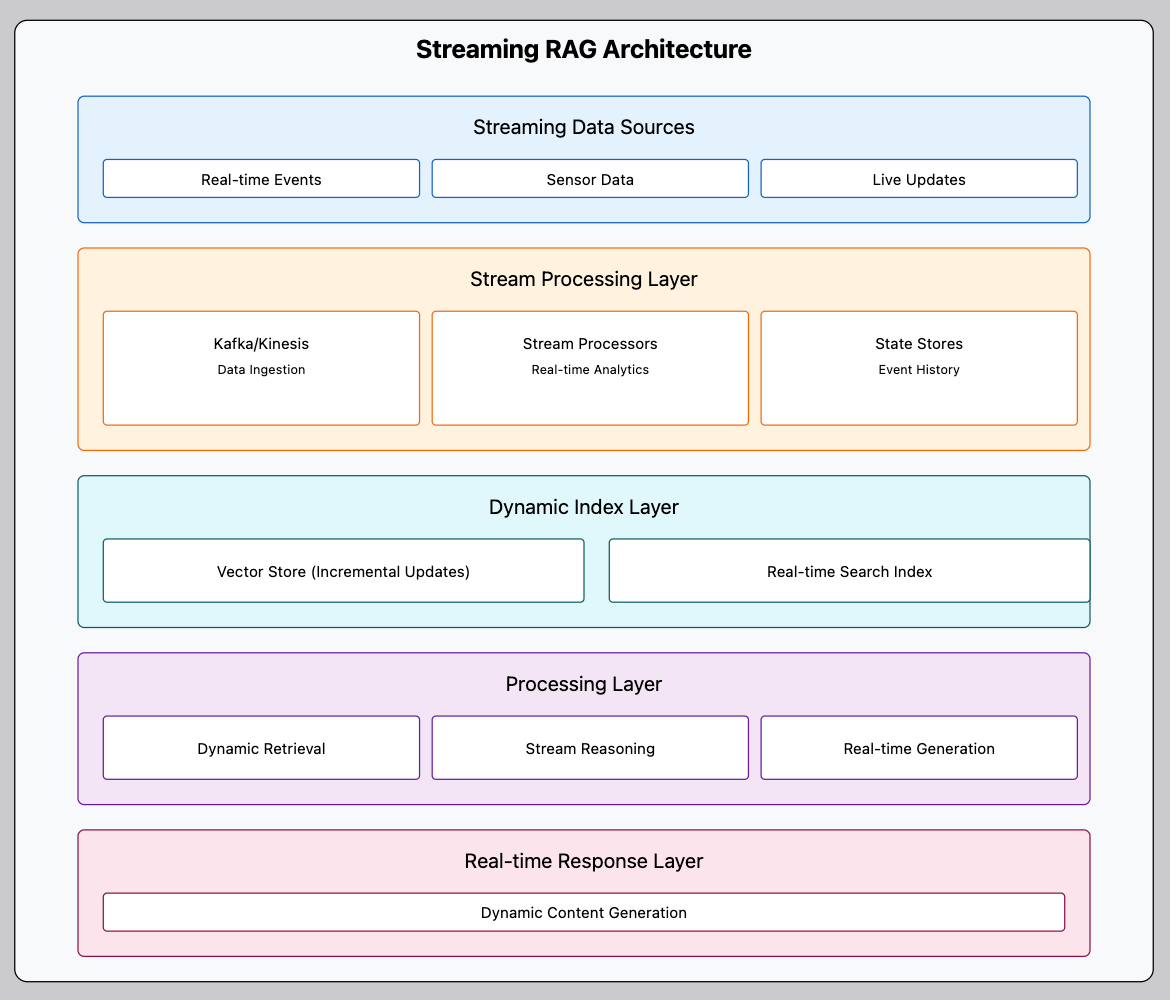The height and width of the screenshot is (1000, 1170).
Task: Select the Kafka/Kinesis Data Ingestion block
Action: coord(261,367)
